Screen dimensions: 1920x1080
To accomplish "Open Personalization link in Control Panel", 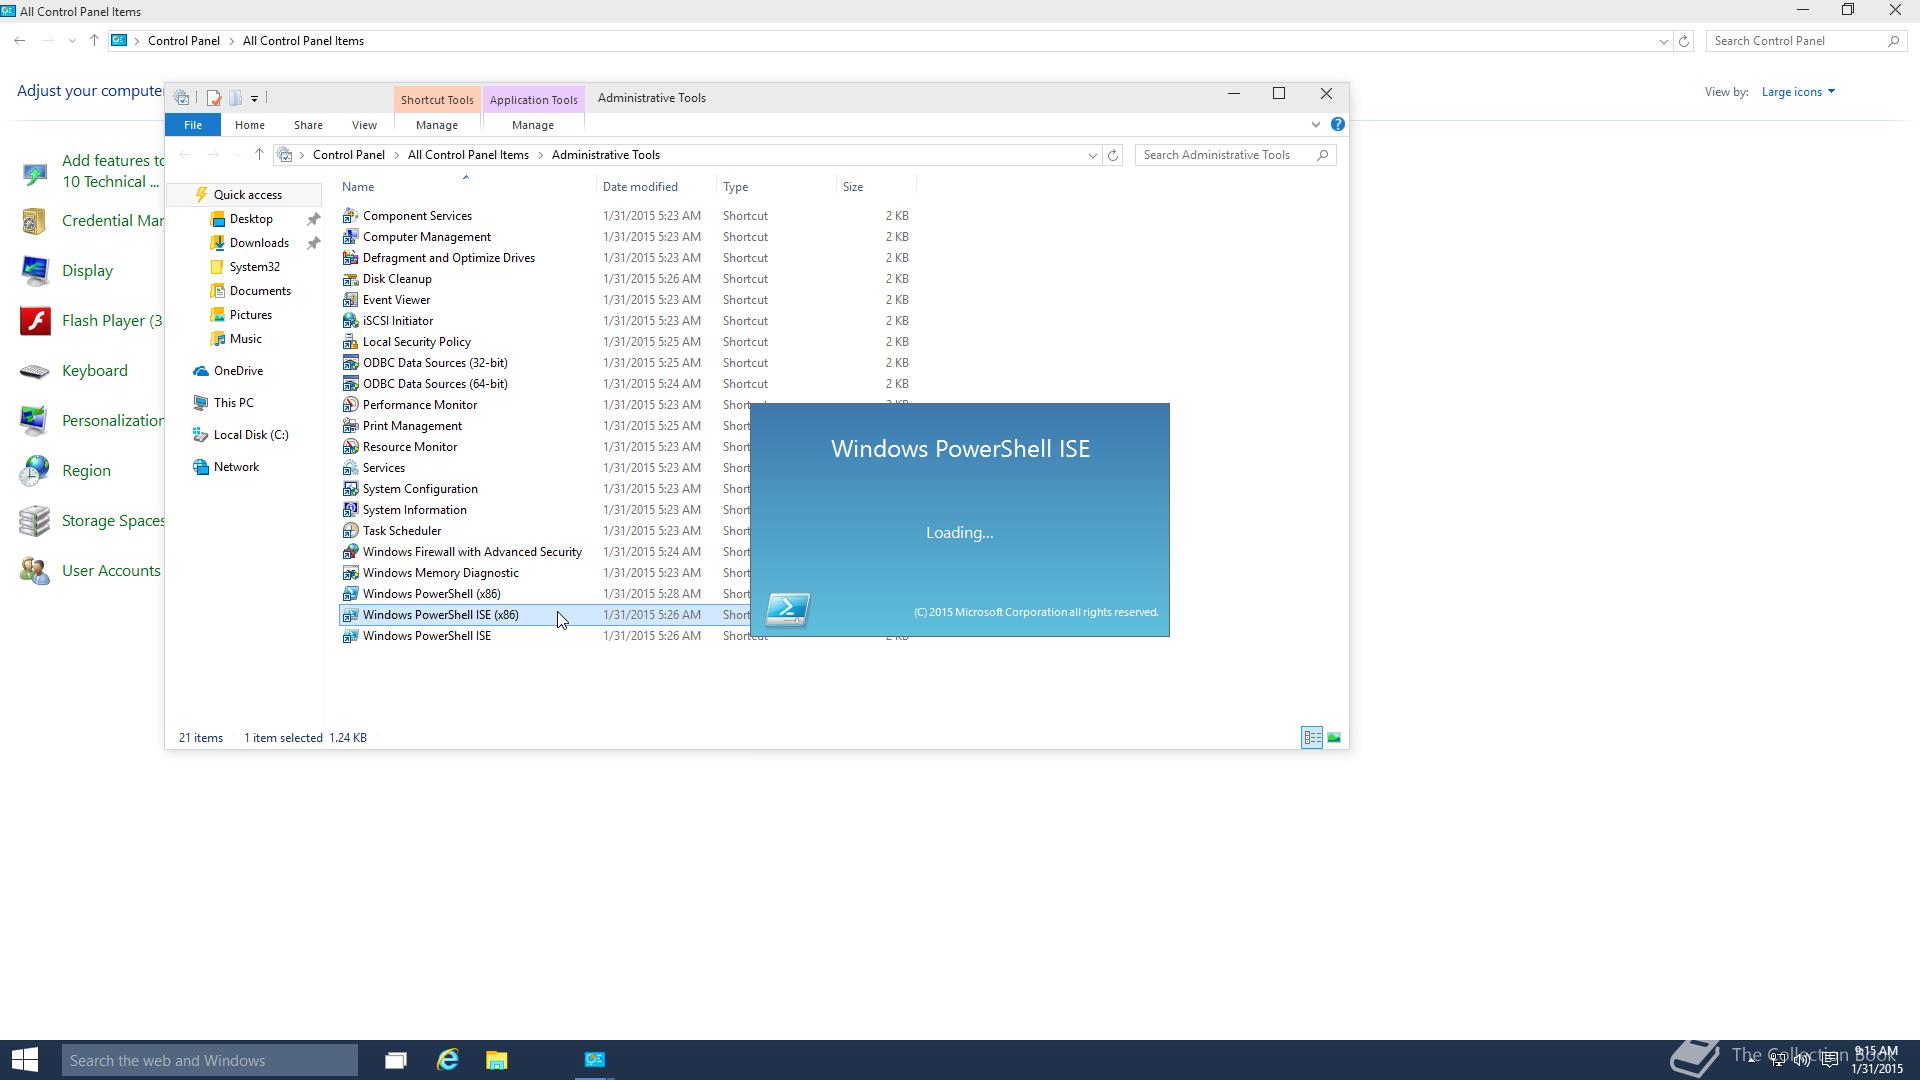I will pos(113,421).
